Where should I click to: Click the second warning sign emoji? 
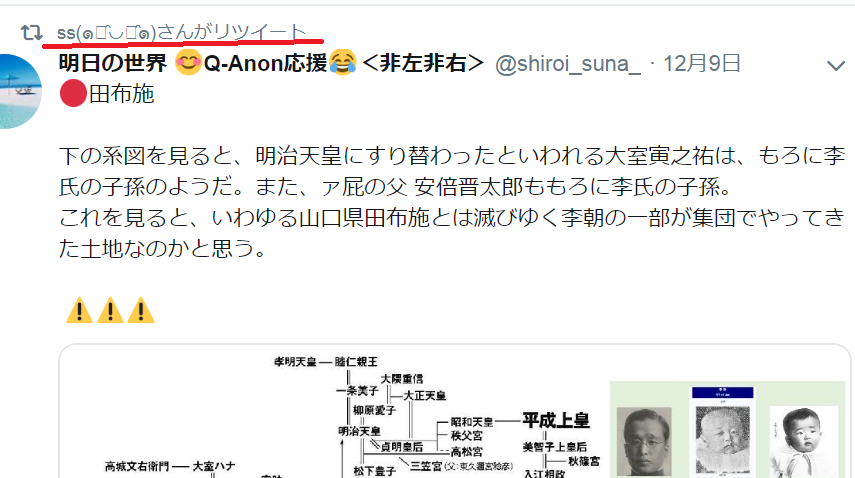[x=110, y=310]
